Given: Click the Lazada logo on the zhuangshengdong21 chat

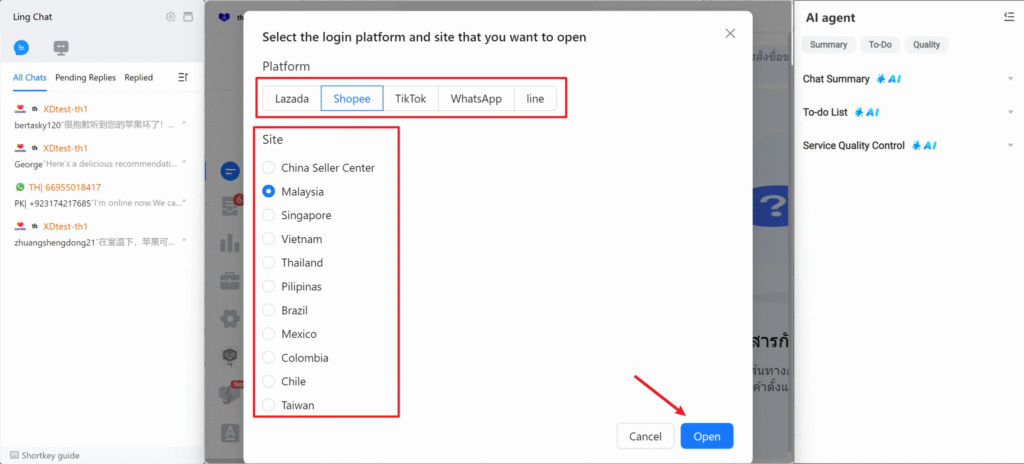Looking at the screenshot, I should click(x=20, y=226).
